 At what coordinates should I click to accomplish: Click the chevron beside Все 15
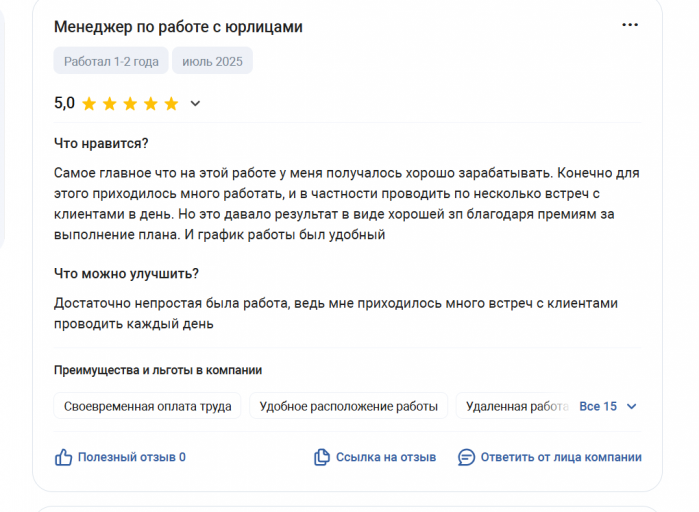pyautogui.click(x=631, y=406)
